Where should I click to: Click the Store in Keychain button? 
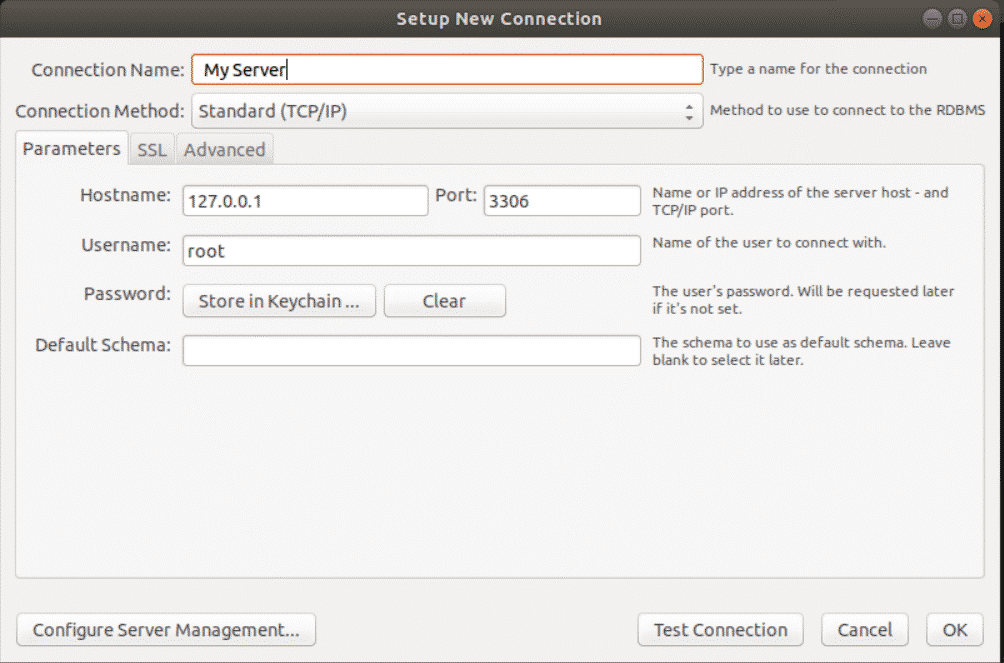click(x=278, y=301)
